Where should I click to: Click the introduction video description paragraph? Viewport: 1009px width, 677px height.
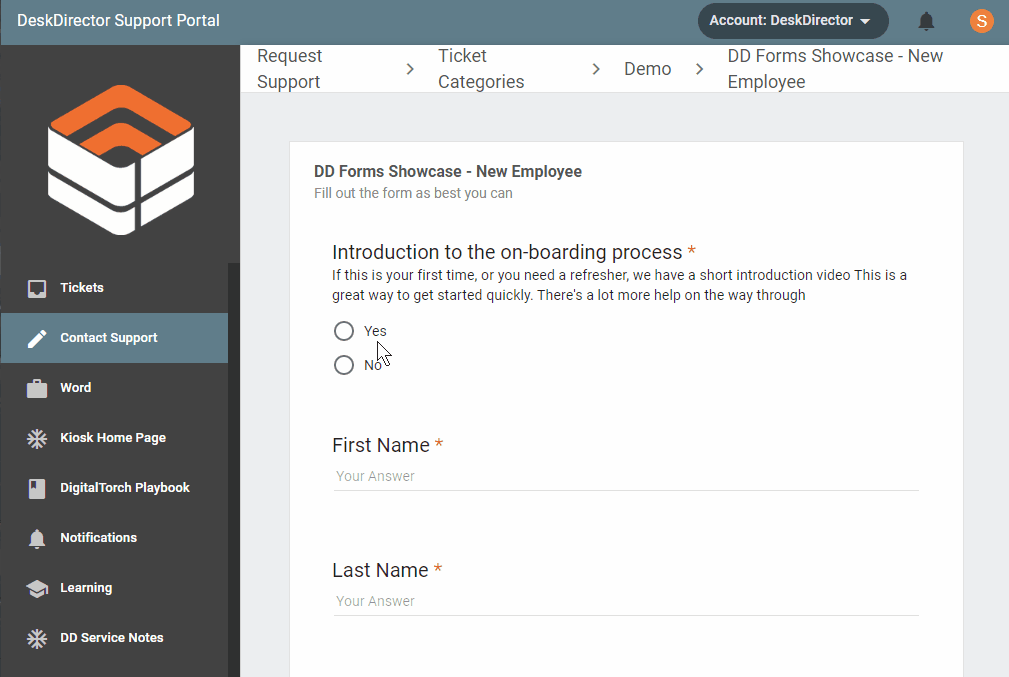(619, 285)
